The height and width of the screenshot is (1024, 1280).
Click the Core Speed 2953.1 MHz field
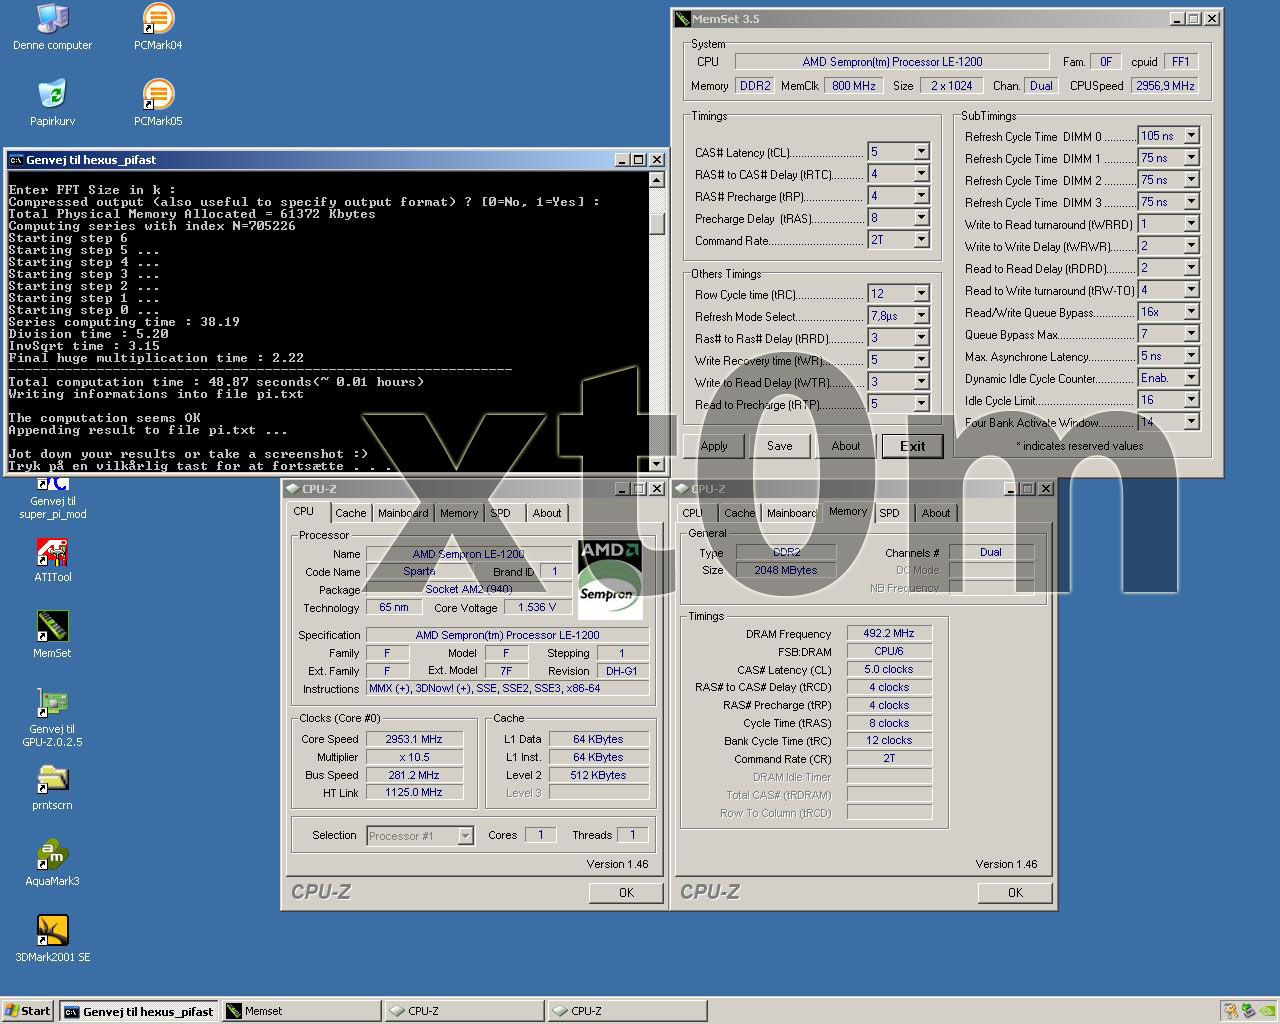click(x=414, y=739)
